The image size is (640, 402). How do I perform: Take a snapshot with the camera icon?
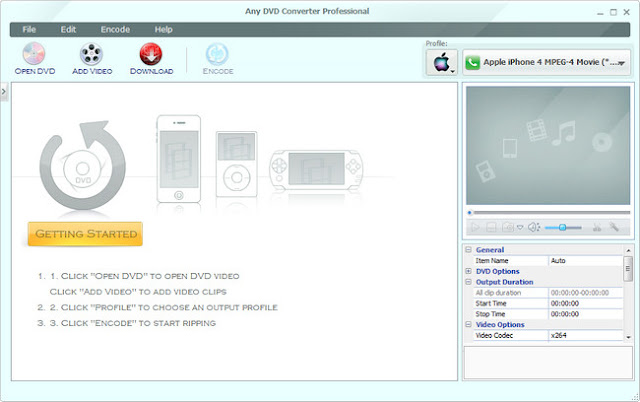tap(508, 227)
